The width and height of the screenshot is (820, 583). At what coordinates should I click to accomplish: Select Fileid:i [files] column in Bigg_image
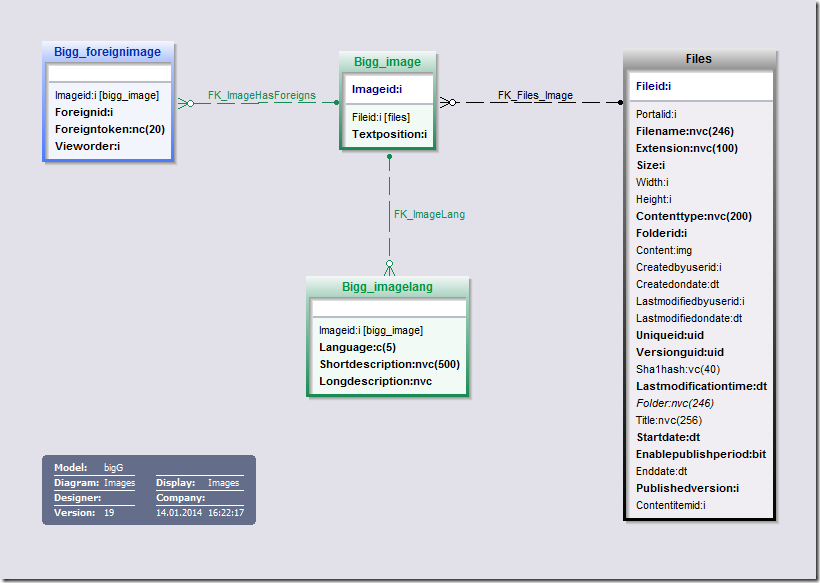click(381, 117)
